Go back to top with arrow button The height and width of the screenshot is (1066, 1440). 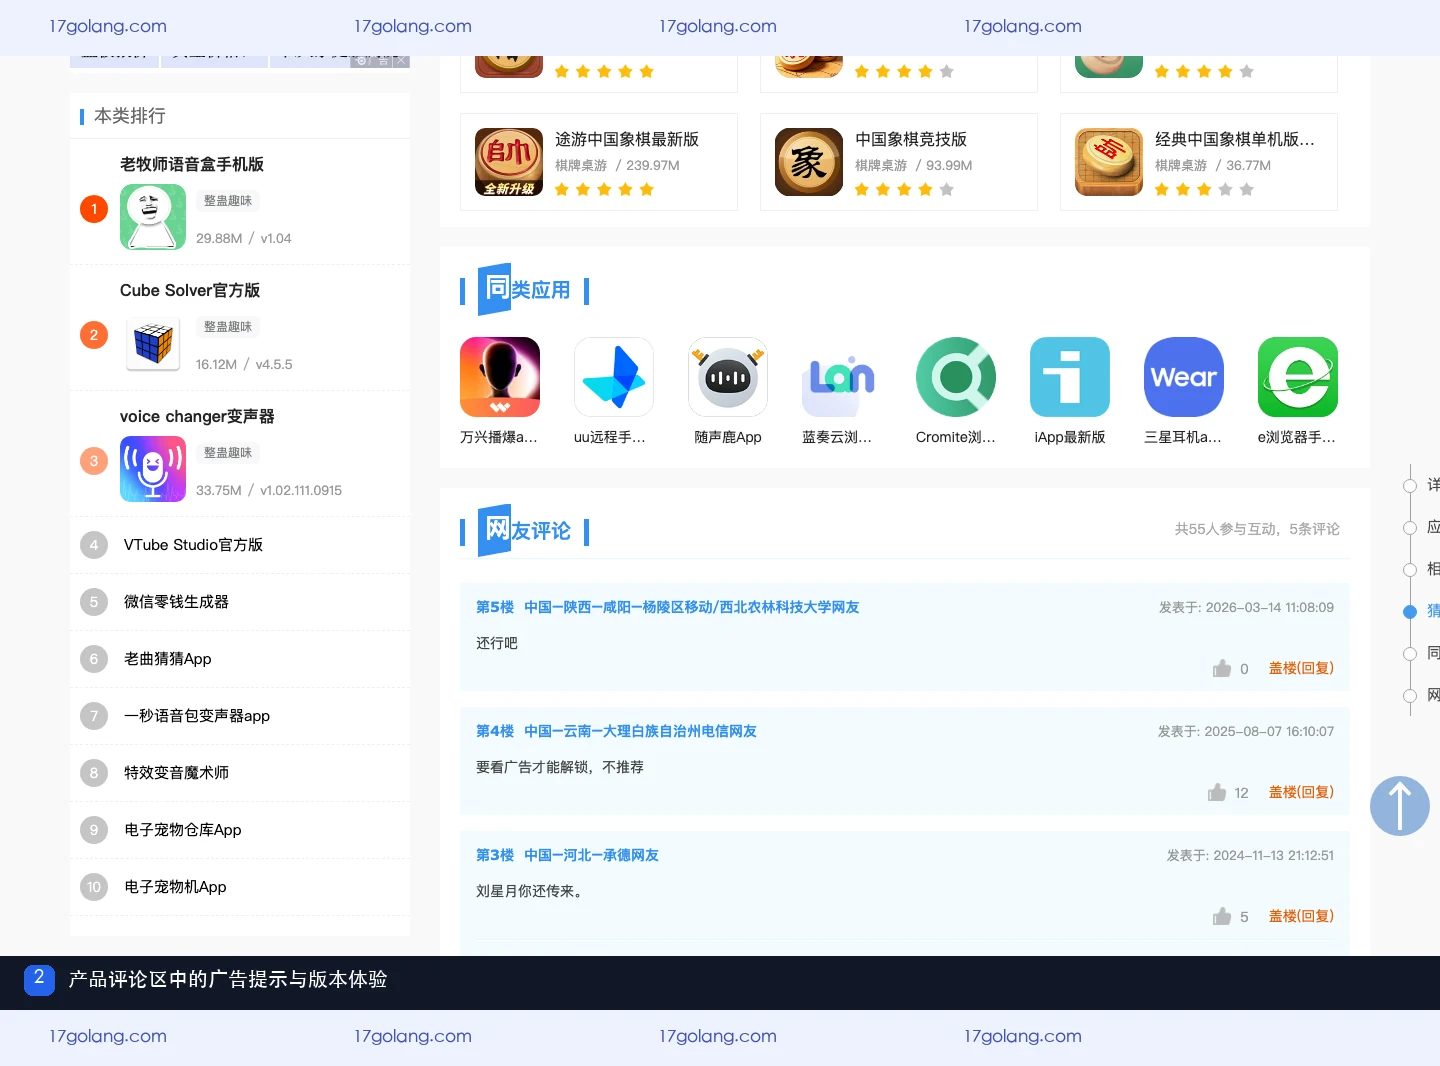tap(1400, 806)
